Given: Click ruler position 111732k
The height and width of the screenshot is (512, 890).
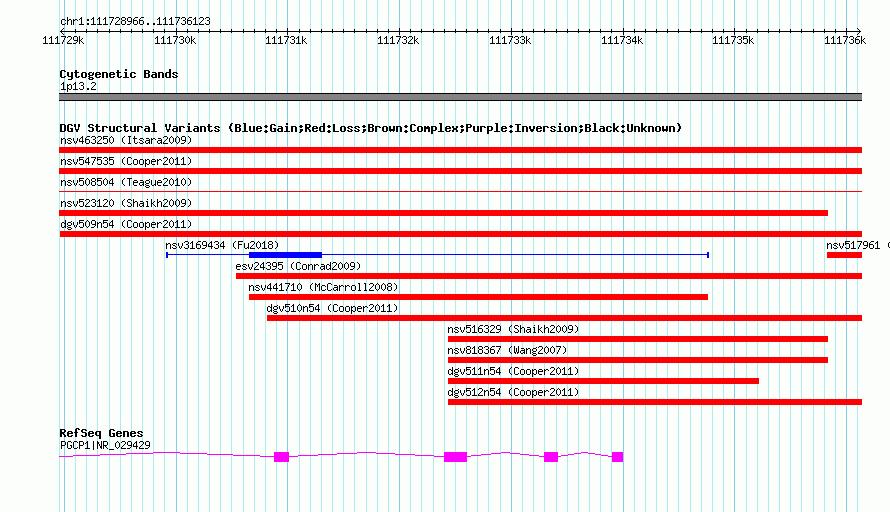Looking at the screenshot, I should [398, 40].
